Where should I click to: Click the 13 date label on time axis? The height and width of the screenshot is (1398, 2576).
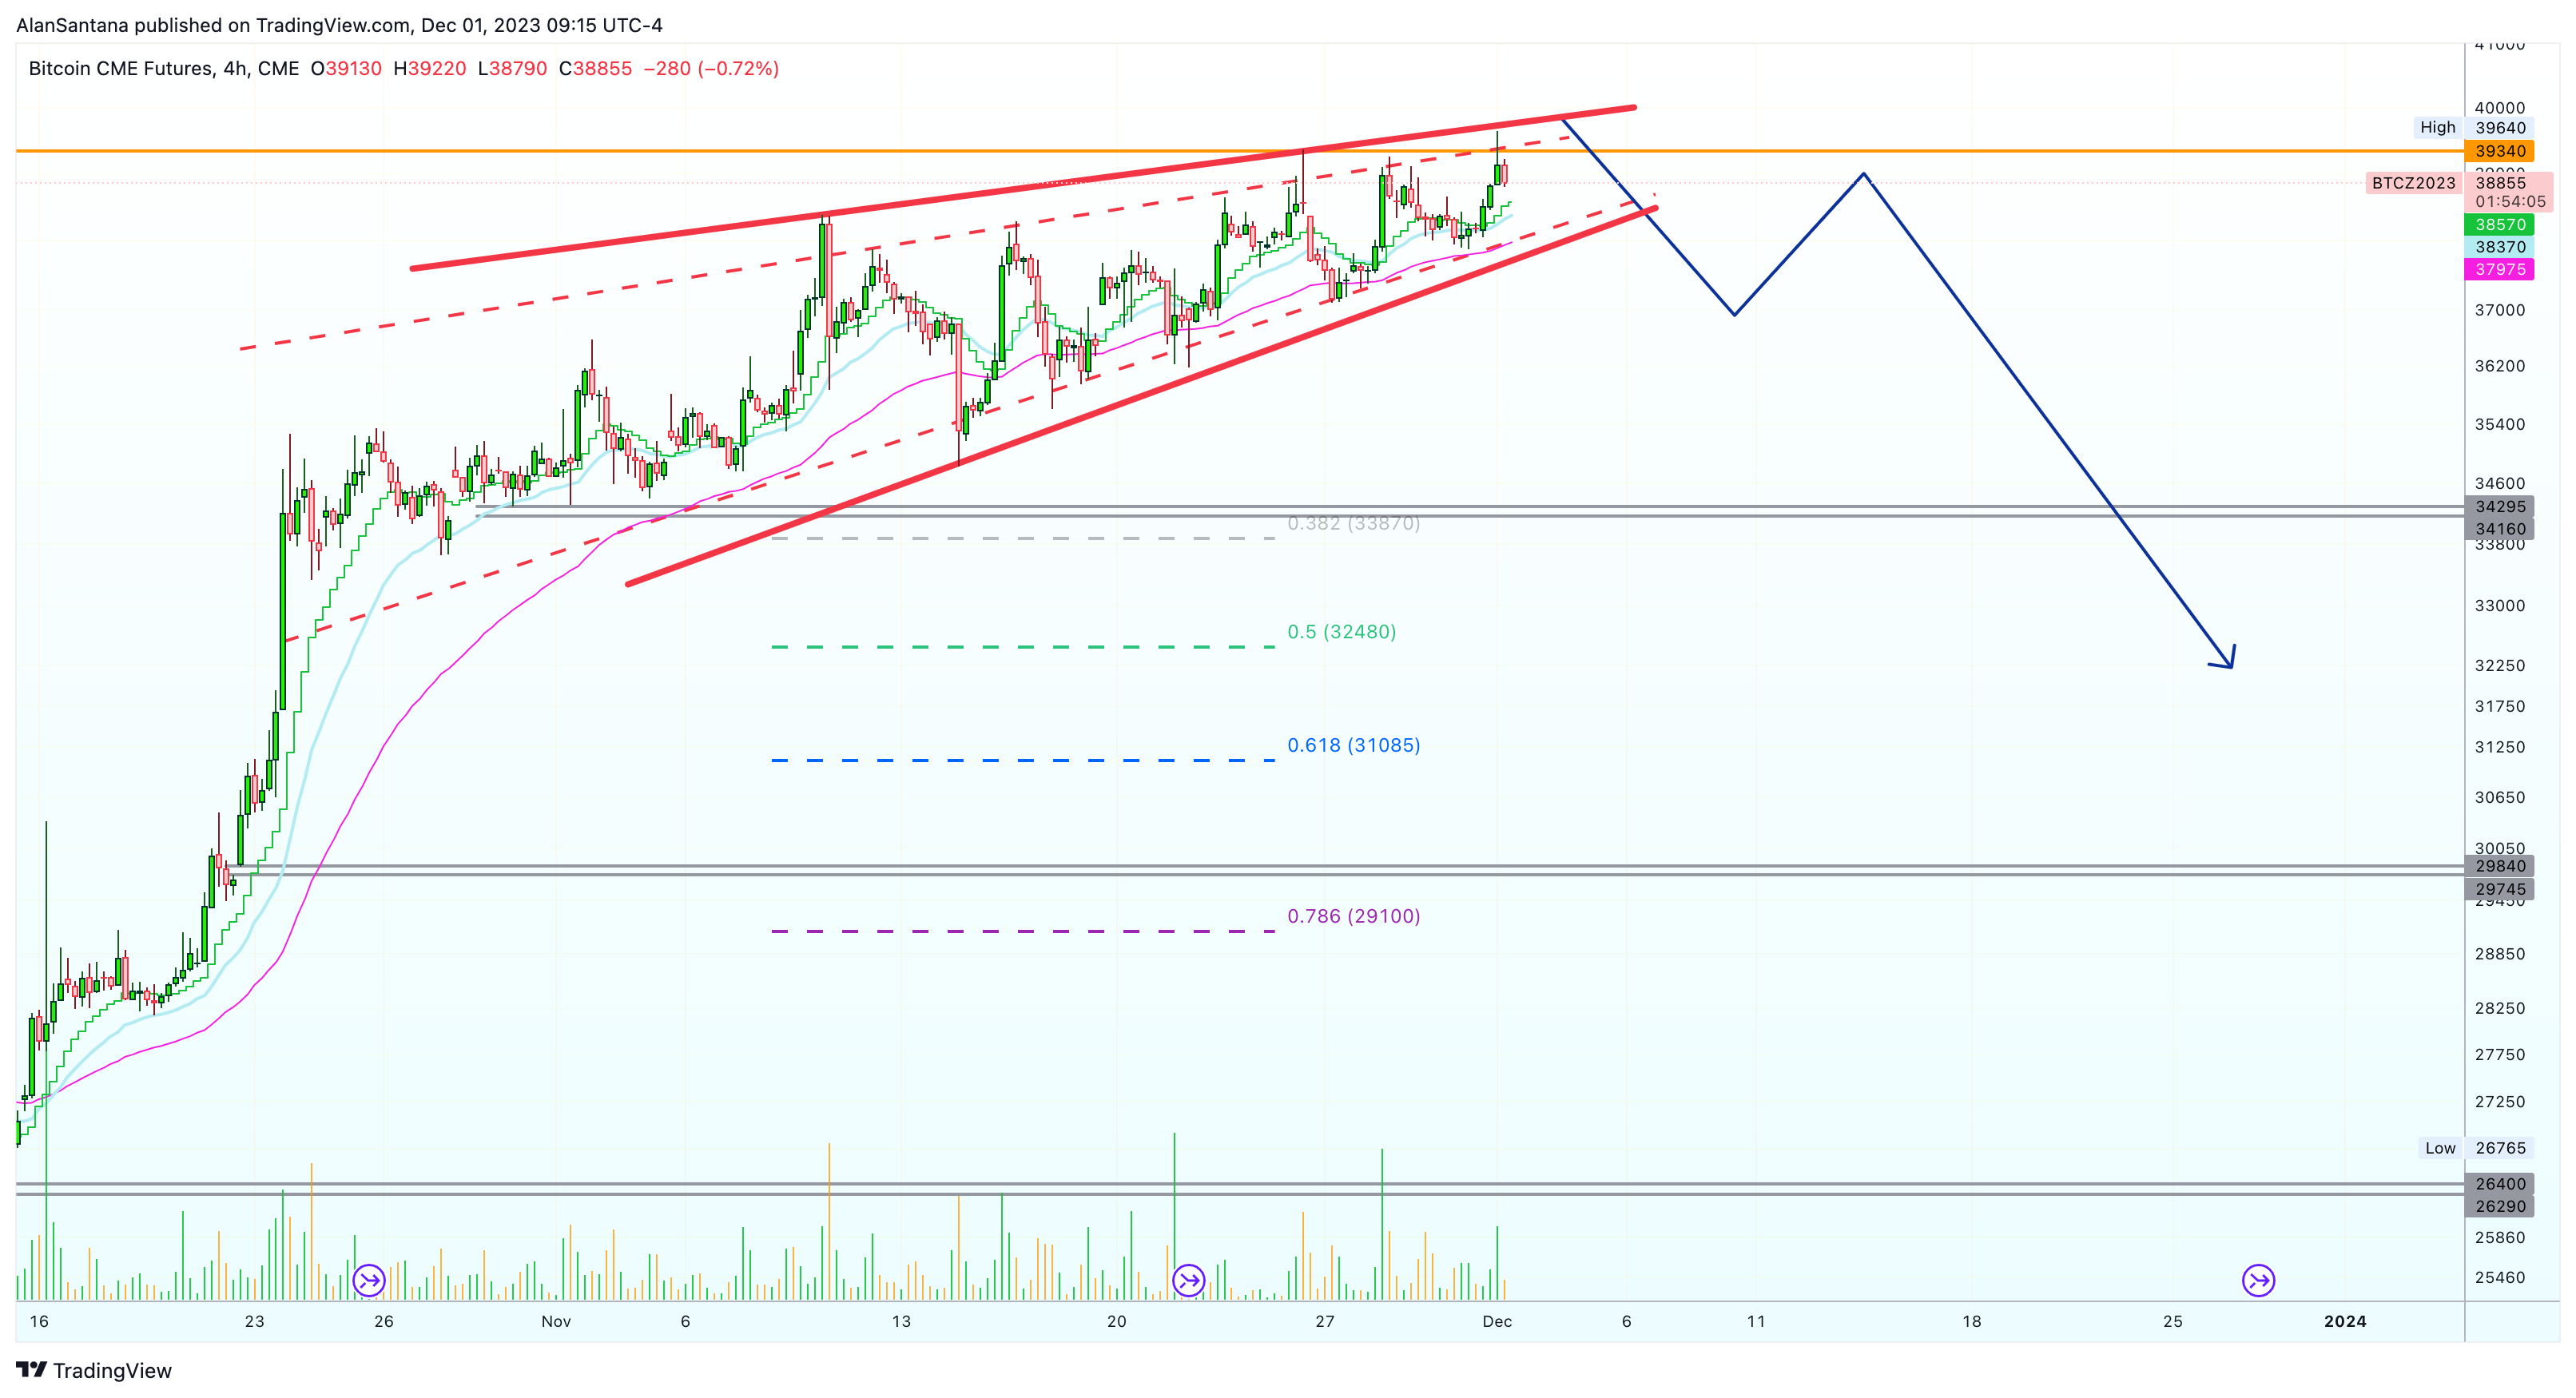[901, 1322]
